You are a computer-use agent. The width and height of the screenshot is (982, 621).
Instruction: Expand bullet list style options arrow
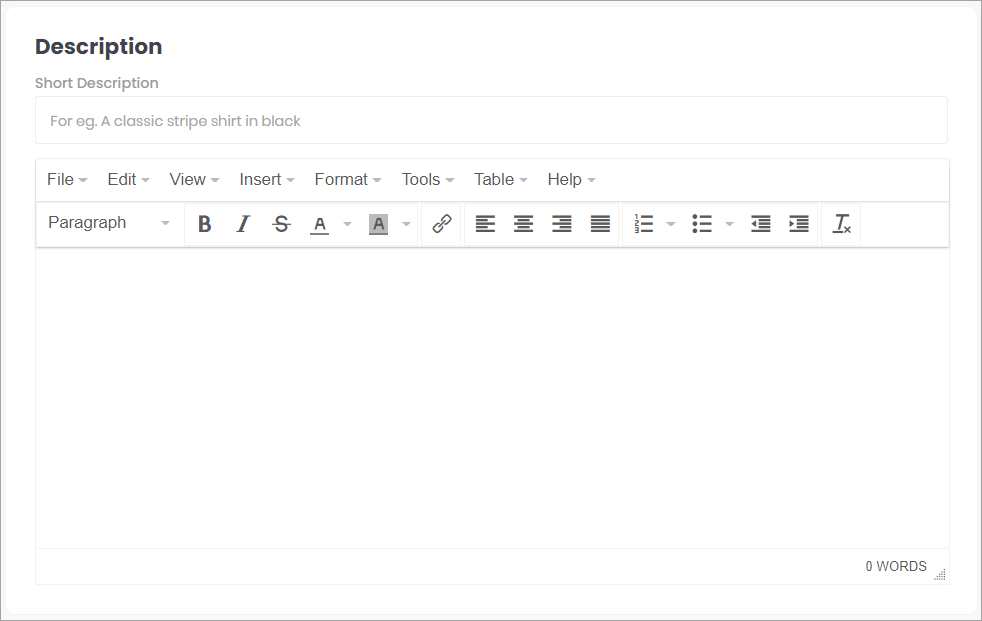pos(729,224)
